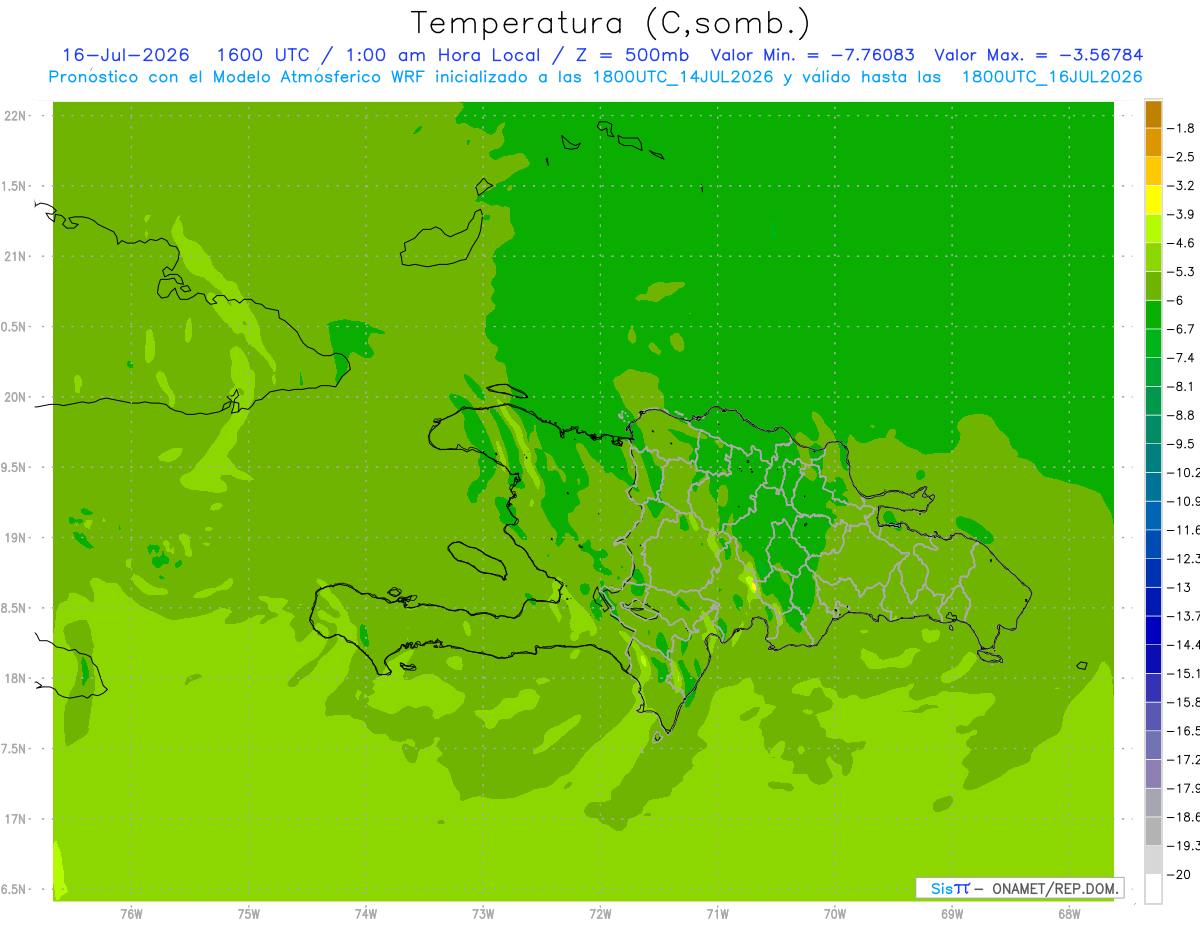
Task: Select the date text '16-Jul-2026'
Action: pos(126,55)
